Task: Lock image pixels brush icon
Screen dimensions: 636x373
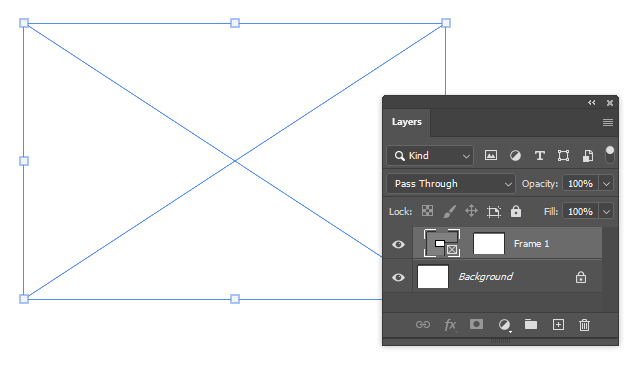Action: [x=449, y=211]
